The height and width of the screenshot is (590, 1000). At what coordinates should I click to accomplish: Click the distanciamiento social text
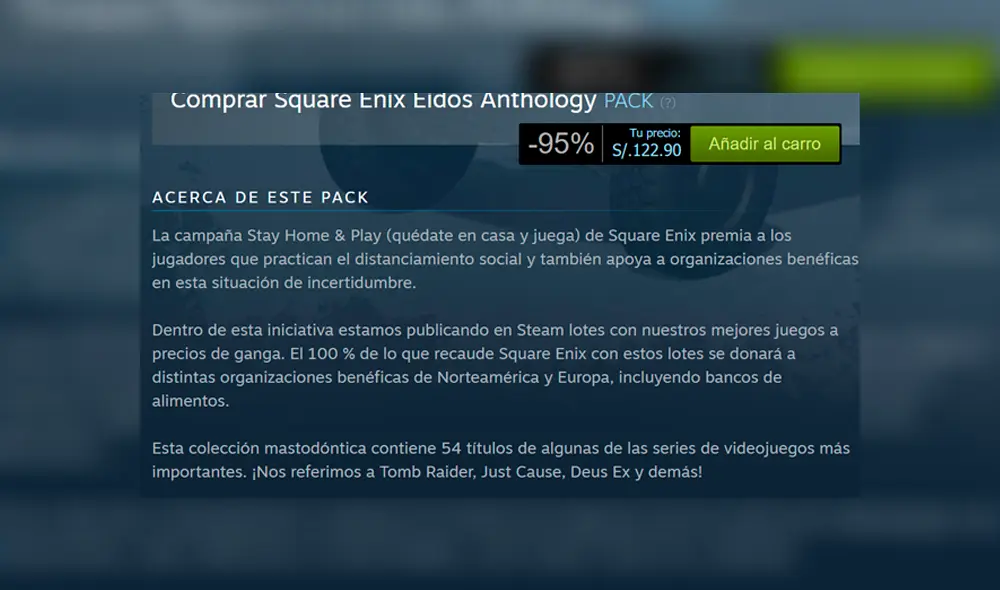point(438,259)
